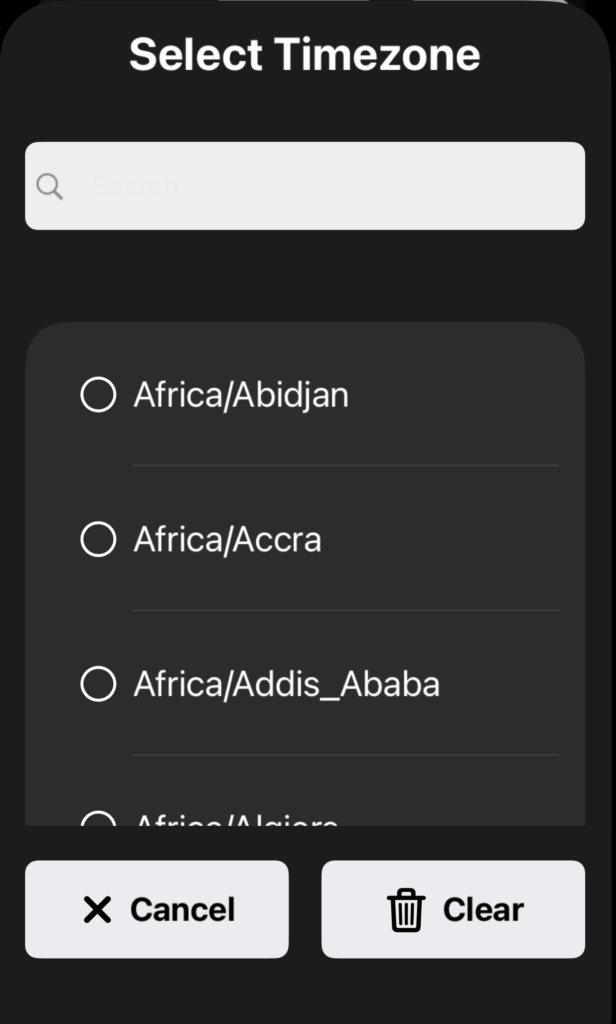Viewport: 616px width, 1024px height.
Task: Select the partially visible Africa/Algiers radio
Action: point(98,820)
